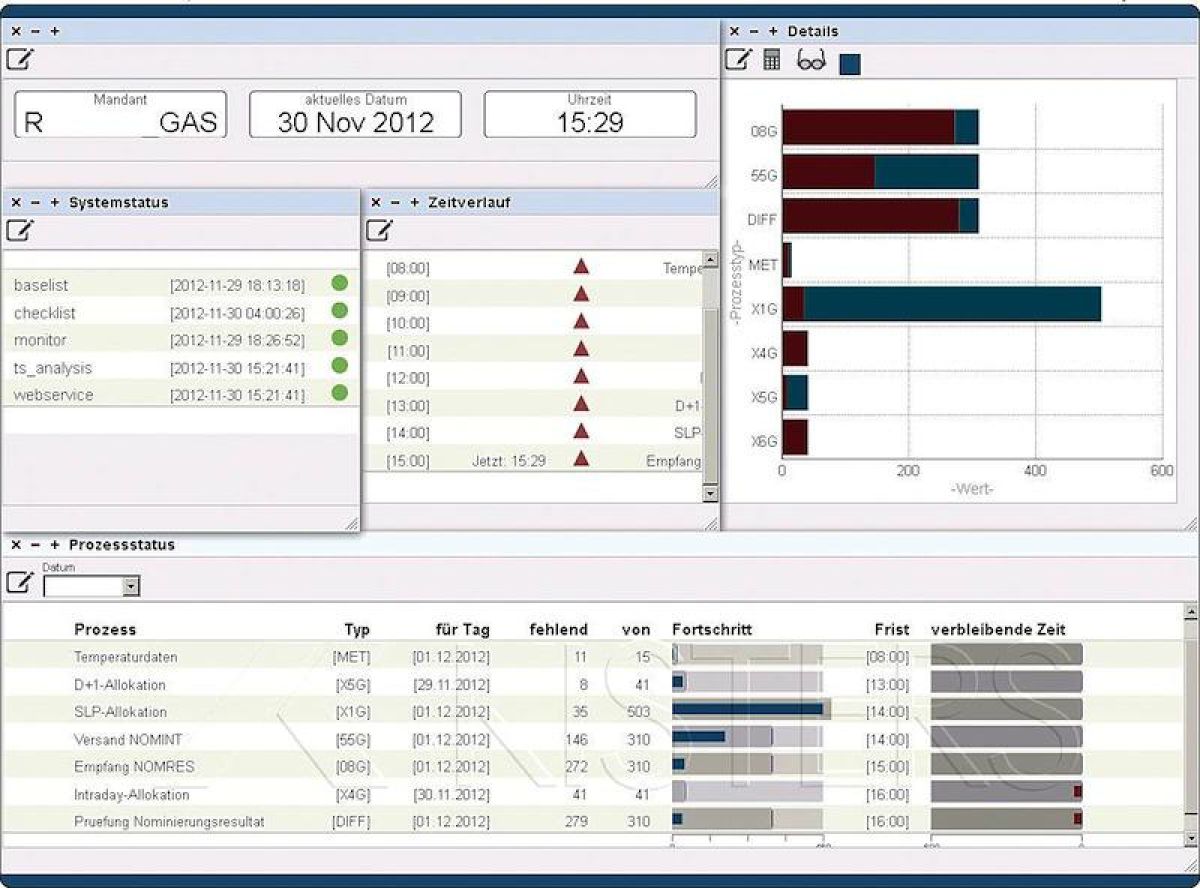Click the edit icon in Systemstatus panel
This screenshot has width=1200, height=888.
coord(19,230)
